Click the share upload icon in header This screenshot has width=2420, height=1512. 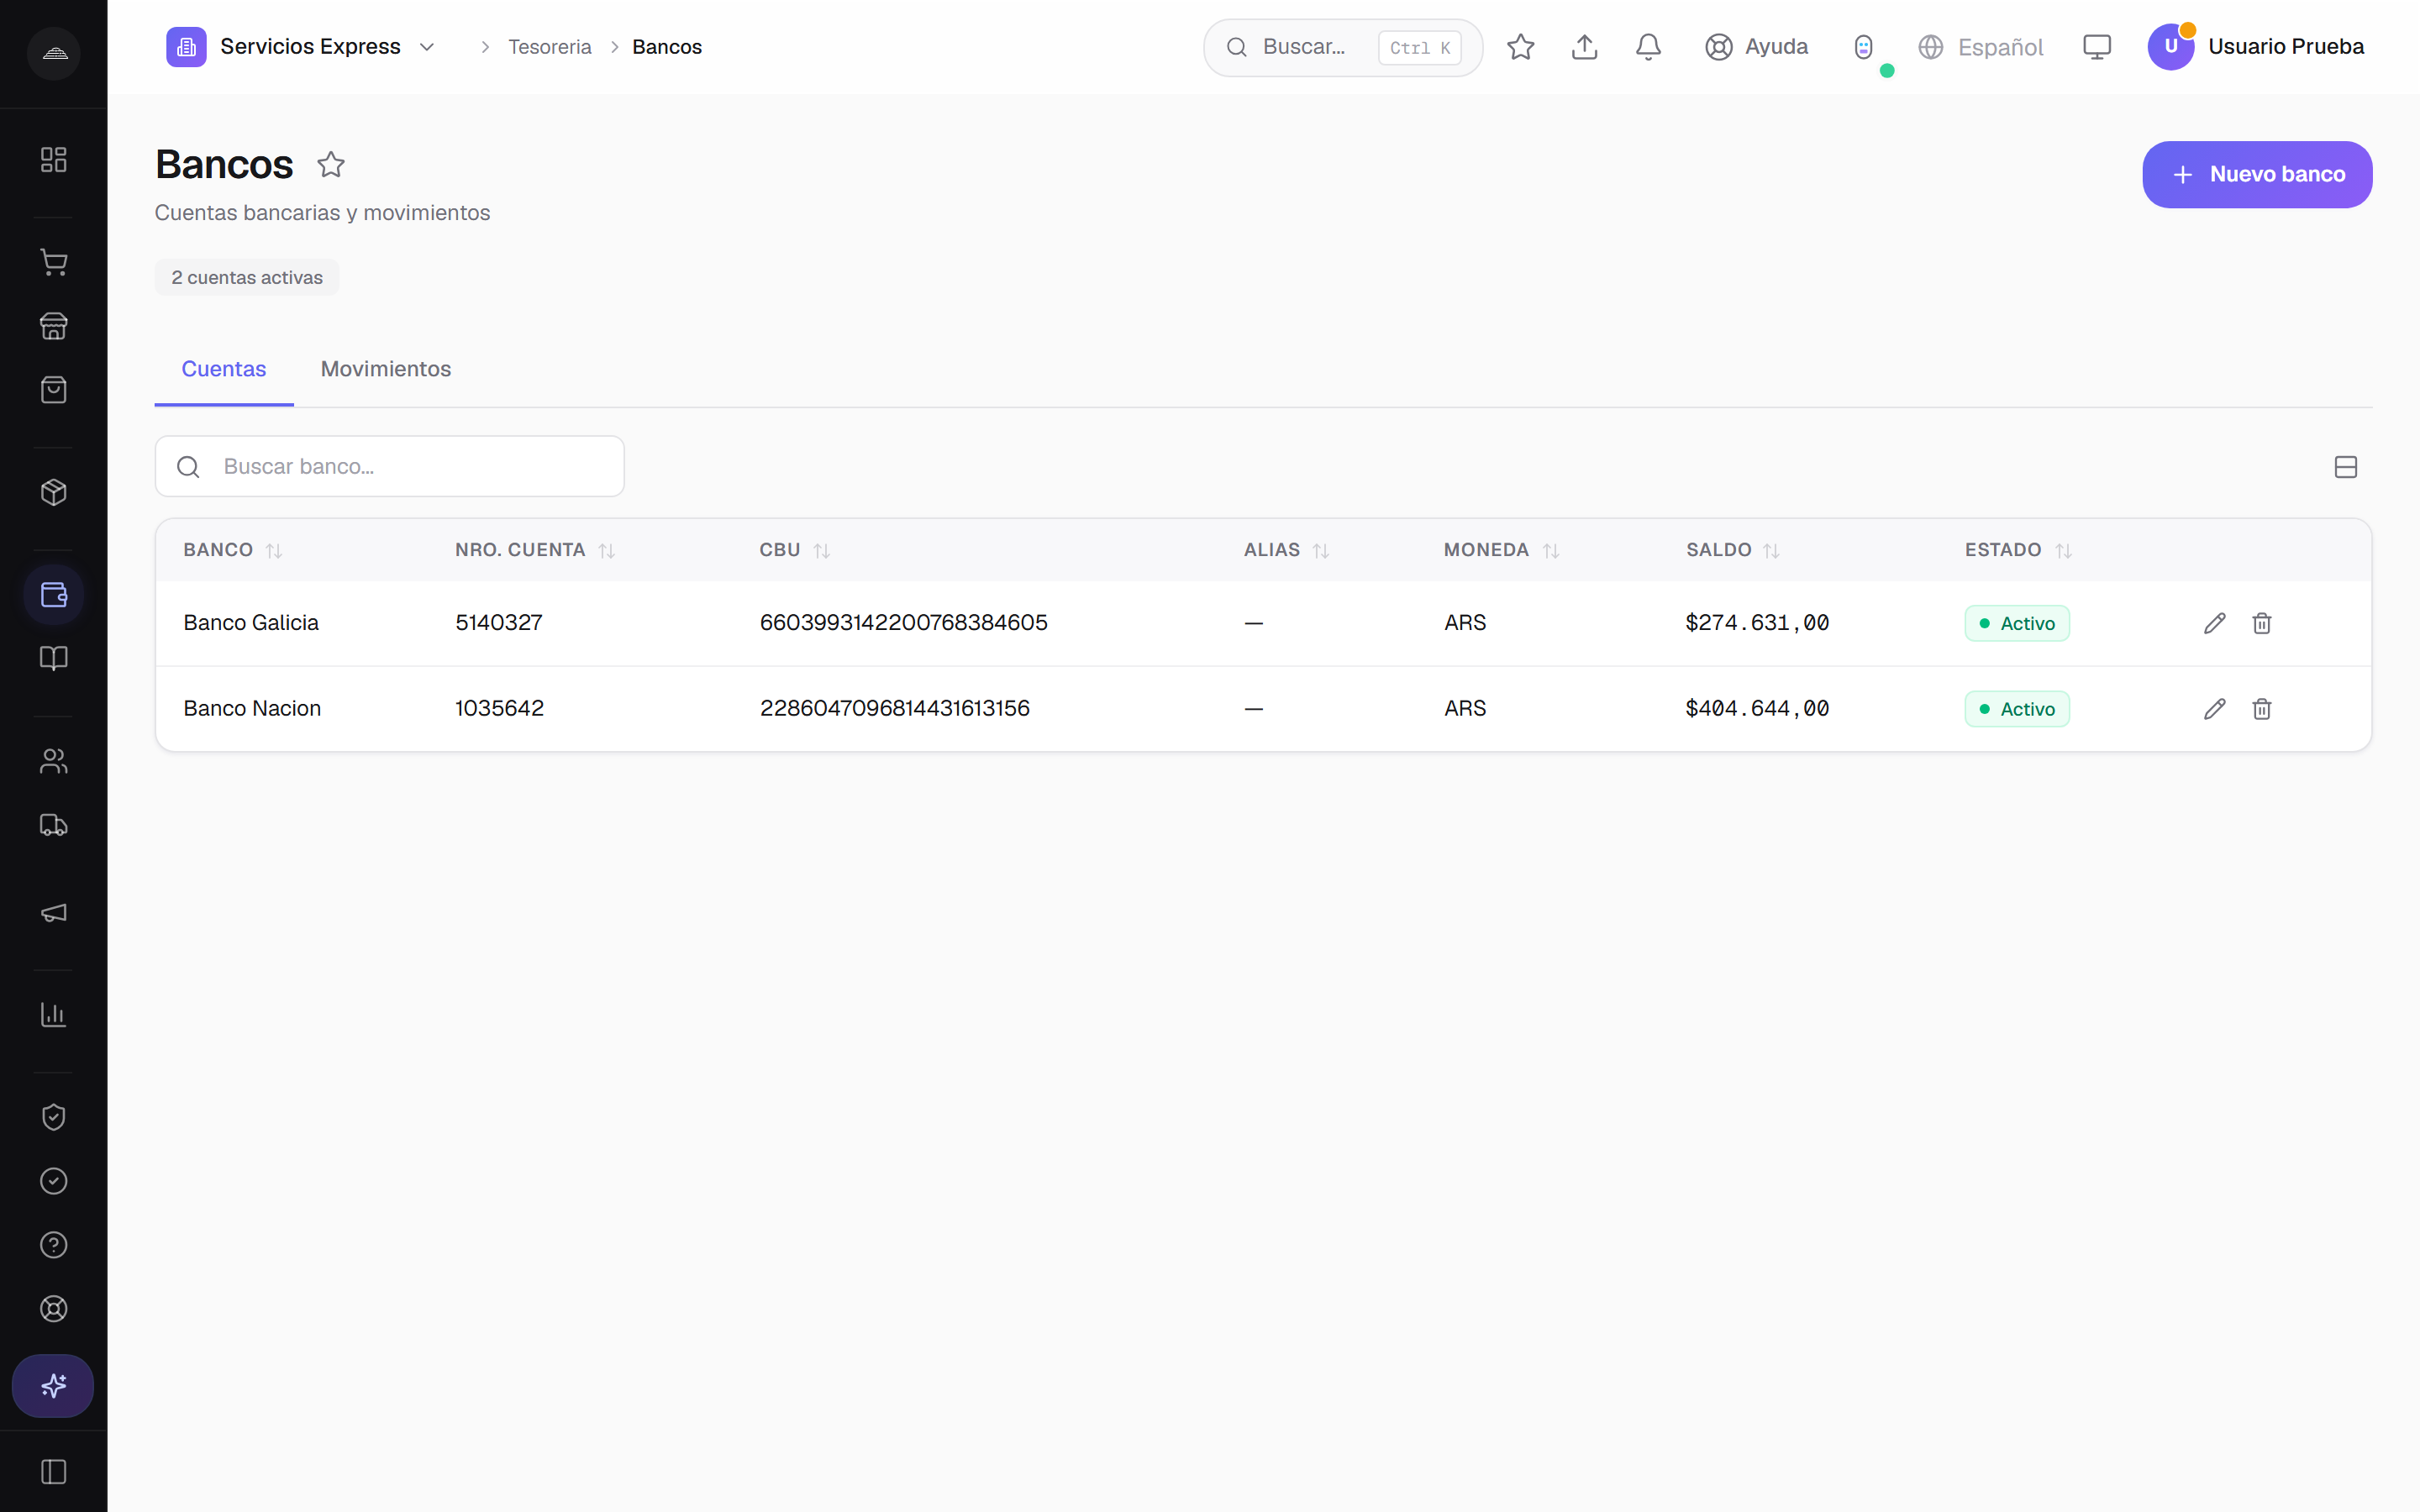click(1584, 47)
